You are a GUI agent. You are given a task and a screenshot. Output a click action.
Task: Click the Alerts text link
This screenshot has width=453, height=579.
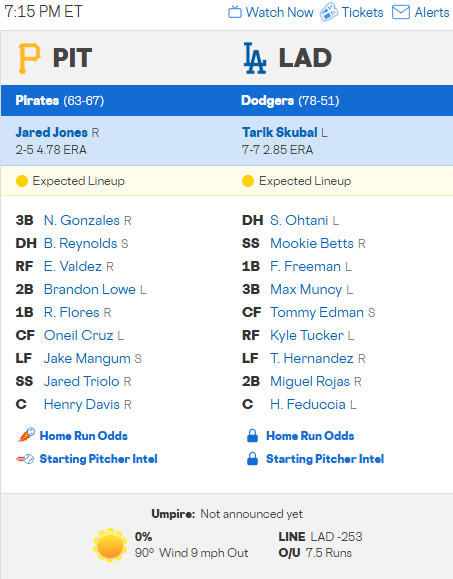(x=432, y=12)
